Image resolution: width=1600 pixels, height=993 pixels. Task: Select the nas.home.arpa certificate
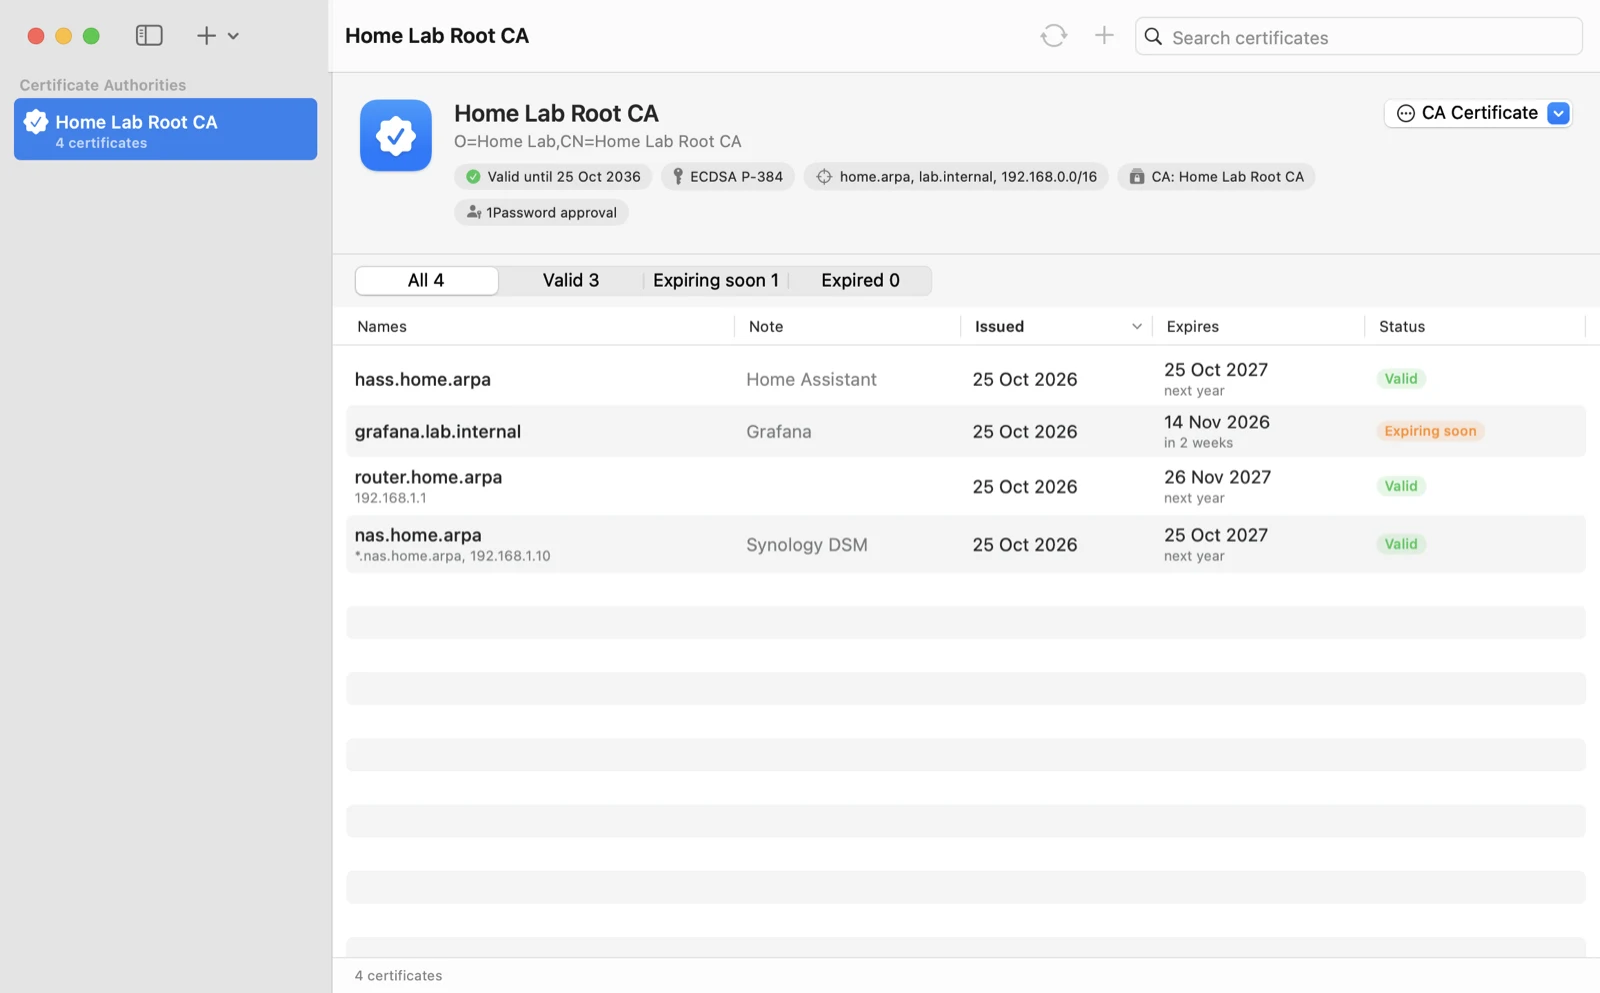pos(966,545)
